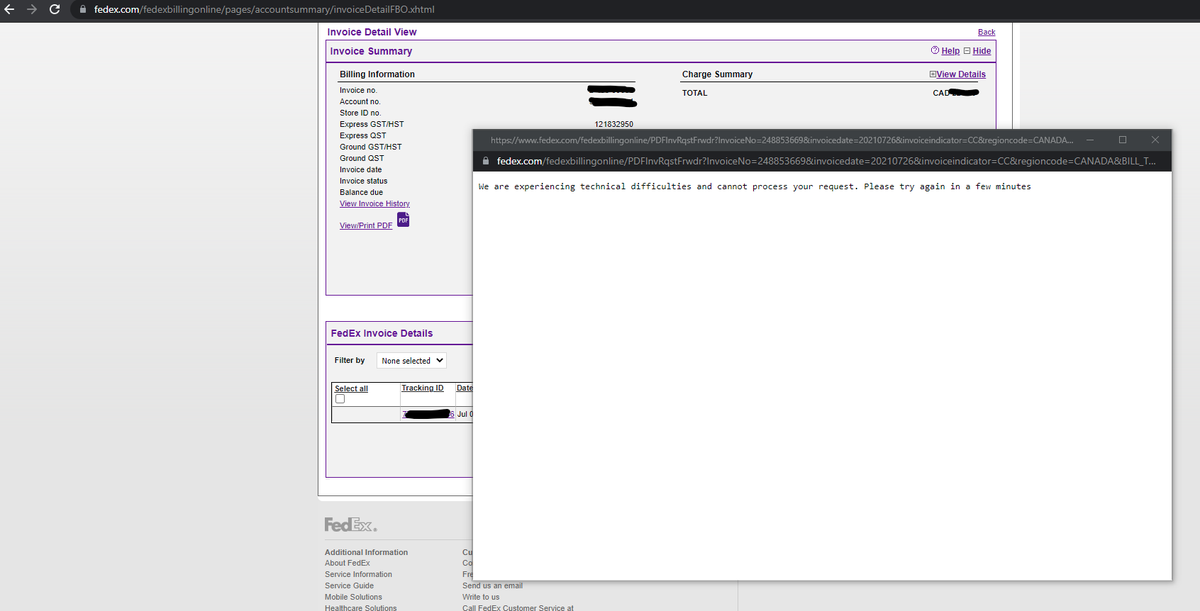Open the purple PDF icon
1200x611 pixels.
(403, 220)
